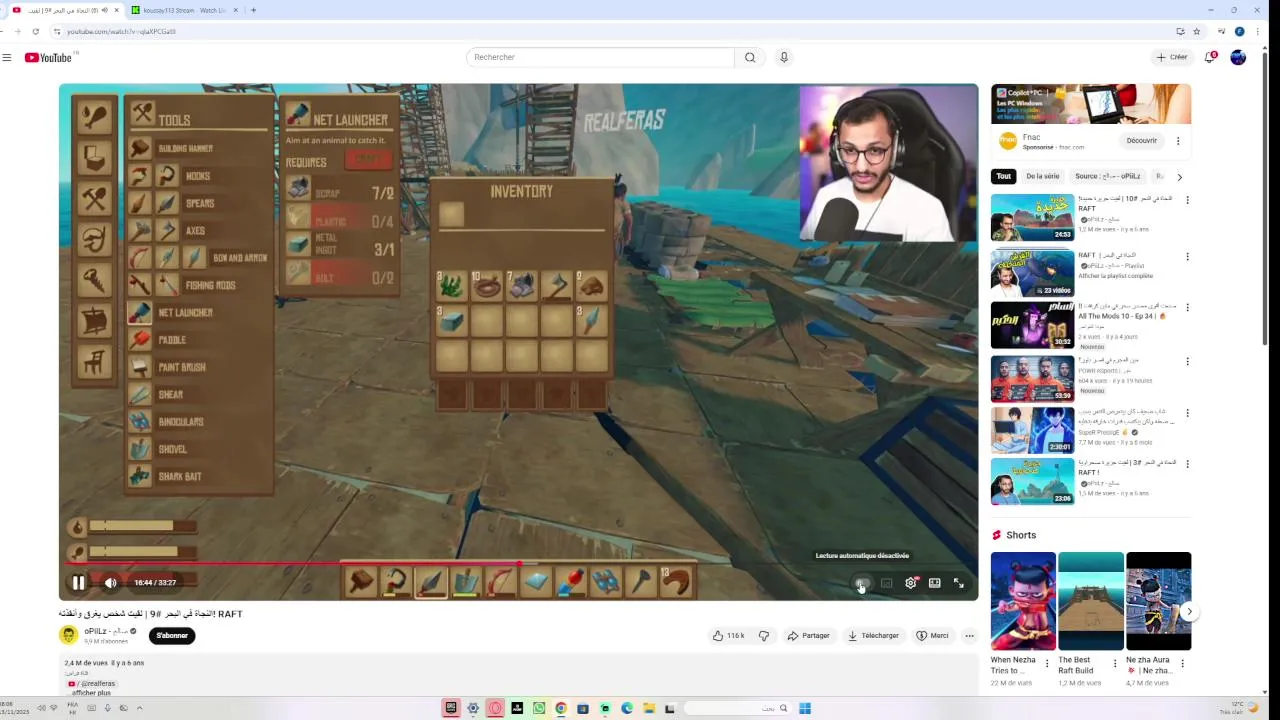Open the POWR esports suggested video

point(1032,377)
